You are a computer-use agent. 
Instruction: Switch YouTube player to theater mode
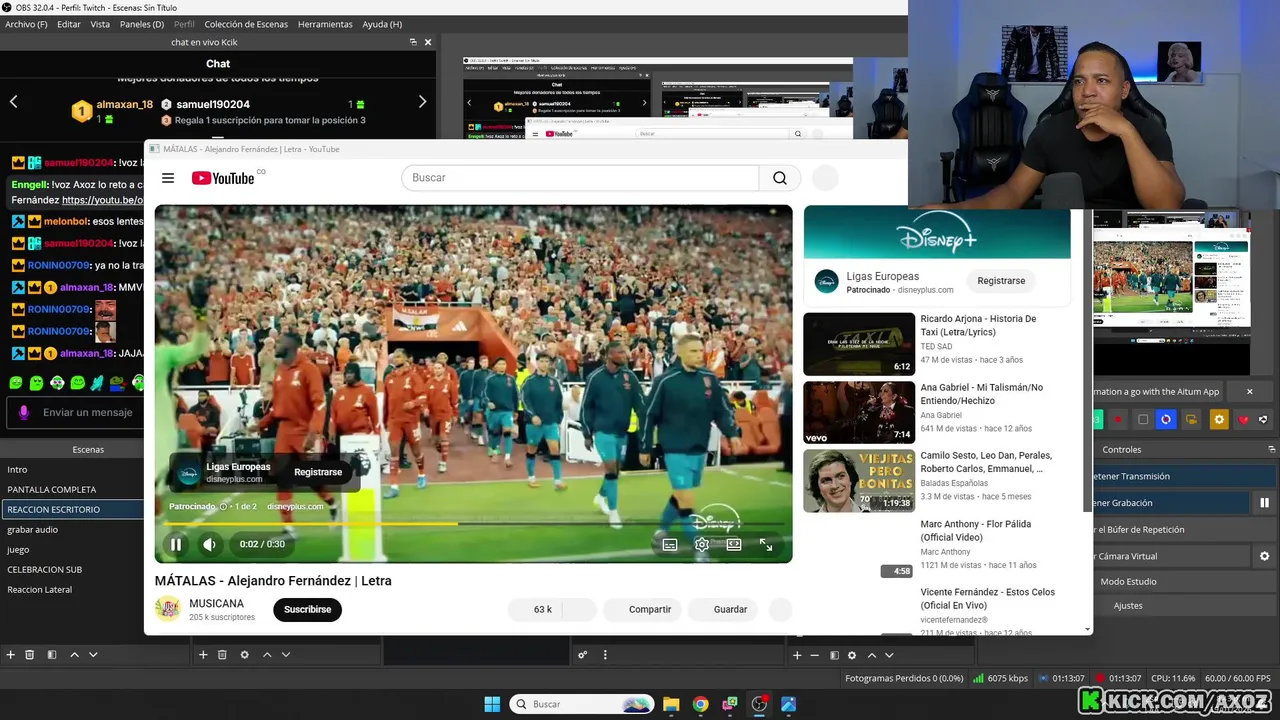(734, 544)
